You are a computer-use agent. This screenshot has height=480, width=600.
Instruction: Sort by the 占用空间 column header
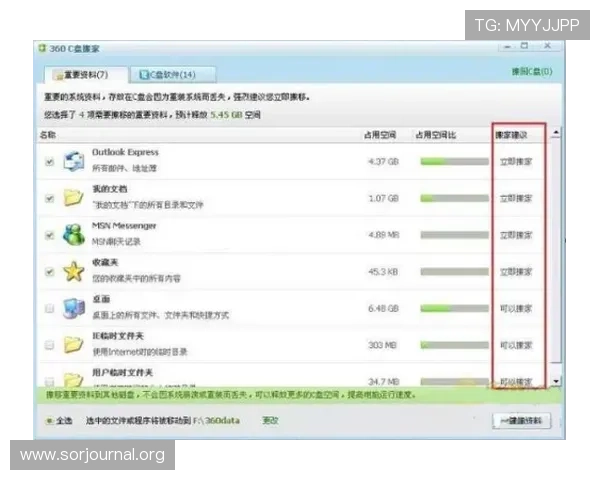click(x=380, y=135)
